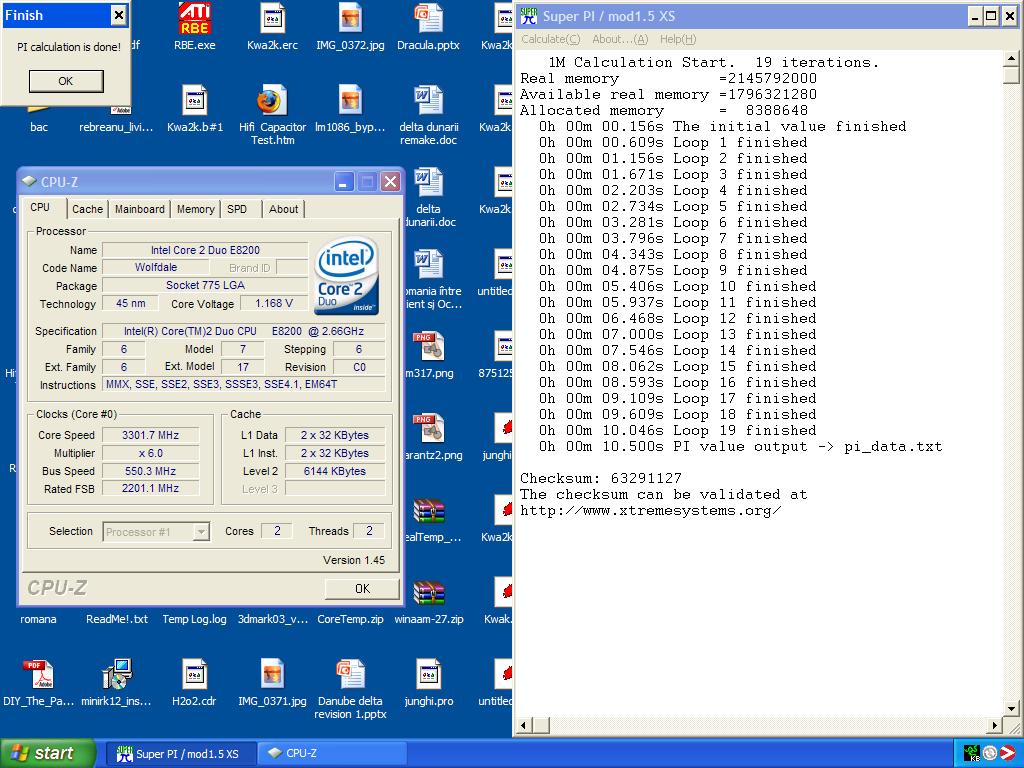Switch to the About tab in CPU-Z
Viewport: 1024px width, 768px height.
283,209
